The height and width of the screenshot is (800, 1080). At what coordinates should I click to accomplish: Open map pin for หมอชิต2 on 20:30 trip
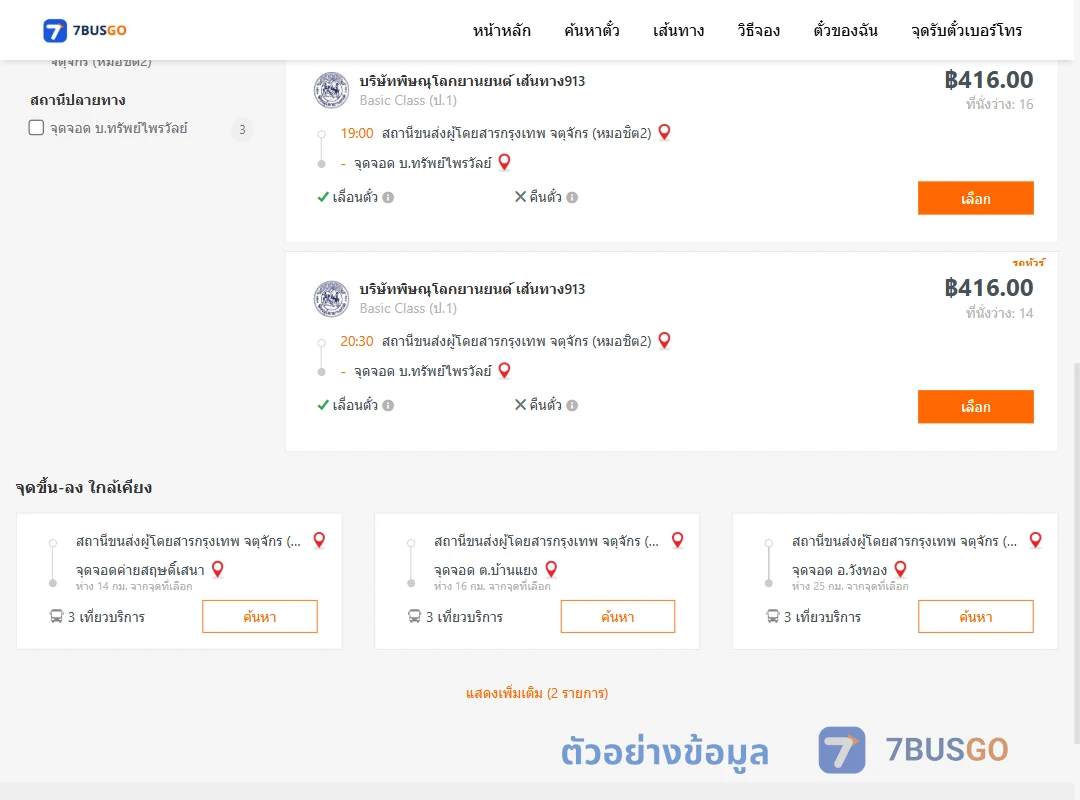(x=664, y=340)
